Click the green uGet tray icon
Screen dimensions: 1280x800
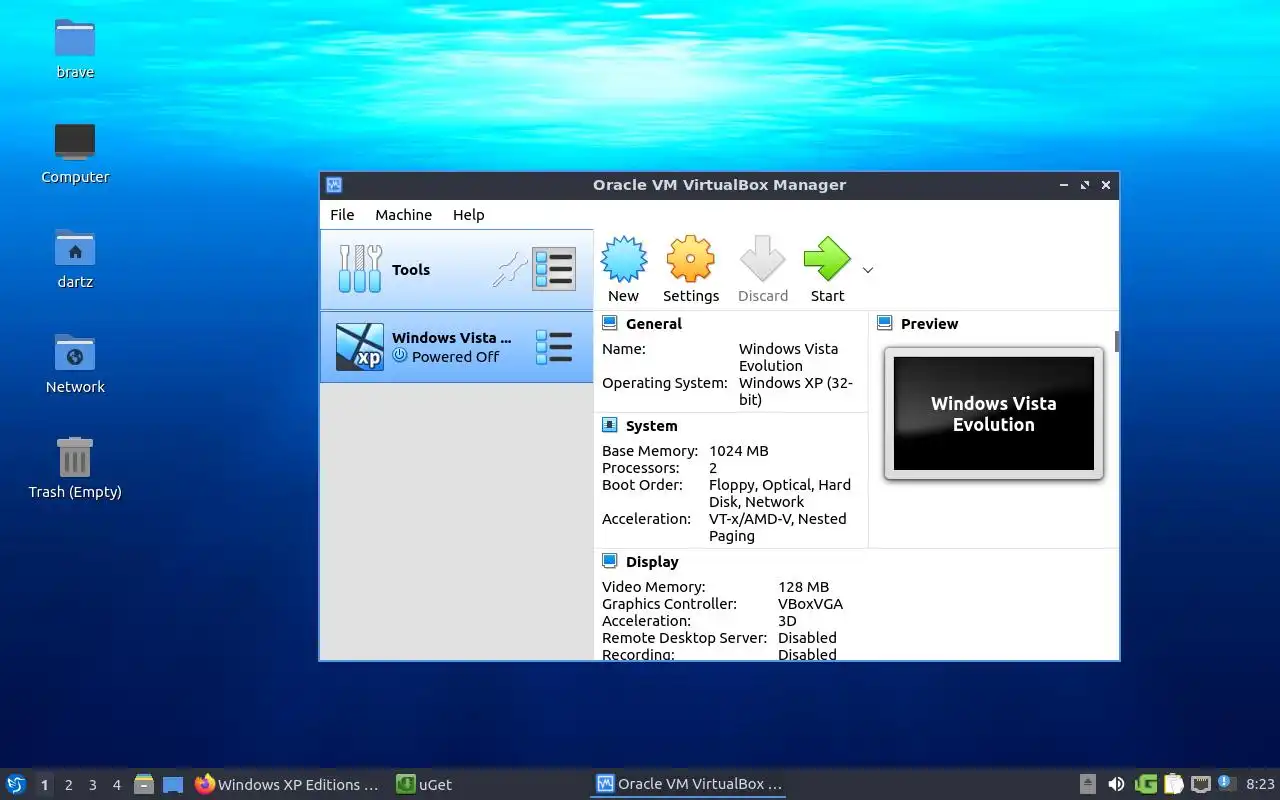(x=1146, y=785)
